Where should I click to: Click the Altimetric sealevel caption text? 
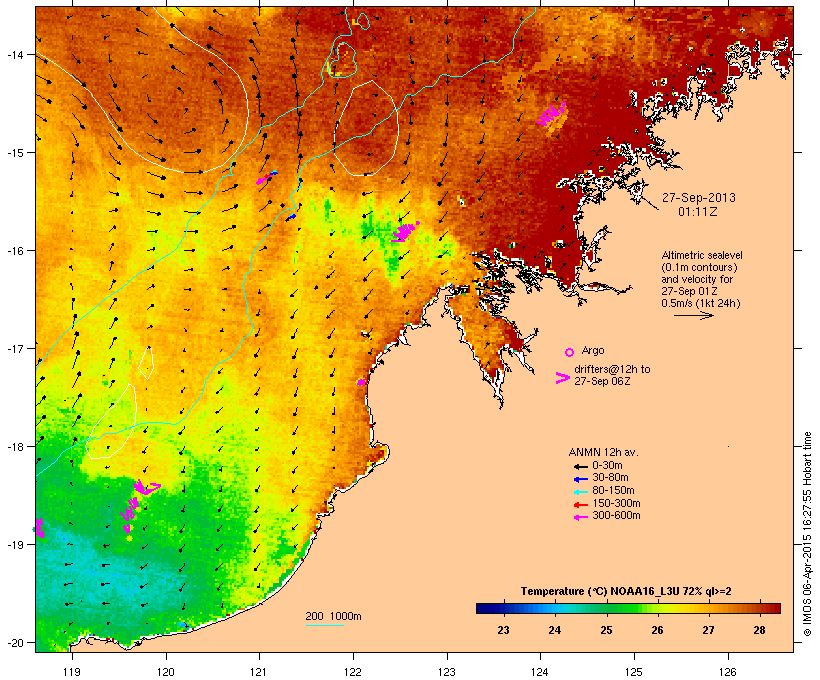point(702,255)
